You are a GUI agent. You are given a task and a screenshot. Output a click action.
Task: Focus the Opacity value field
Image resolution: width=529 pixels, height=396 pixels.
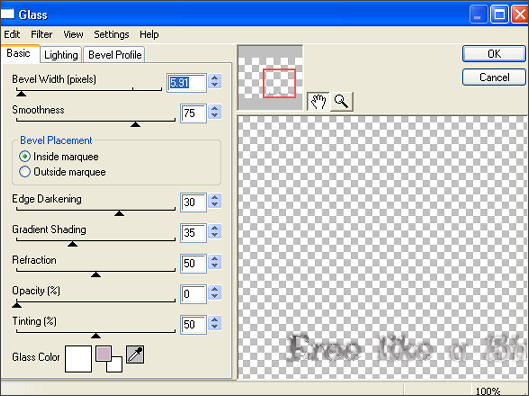193,294
